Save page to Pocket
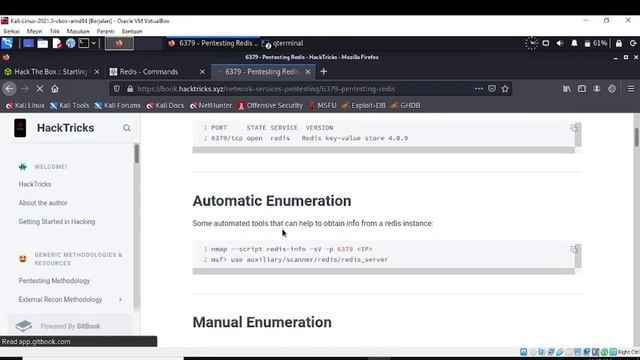This screenshot has width=640, height=360. [492, 89]
